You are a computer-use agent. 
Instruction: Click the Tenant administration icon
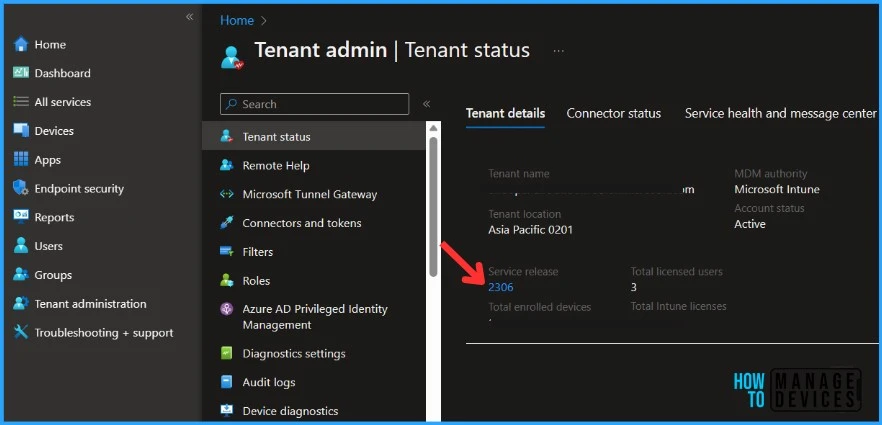[x=21, y=304]
